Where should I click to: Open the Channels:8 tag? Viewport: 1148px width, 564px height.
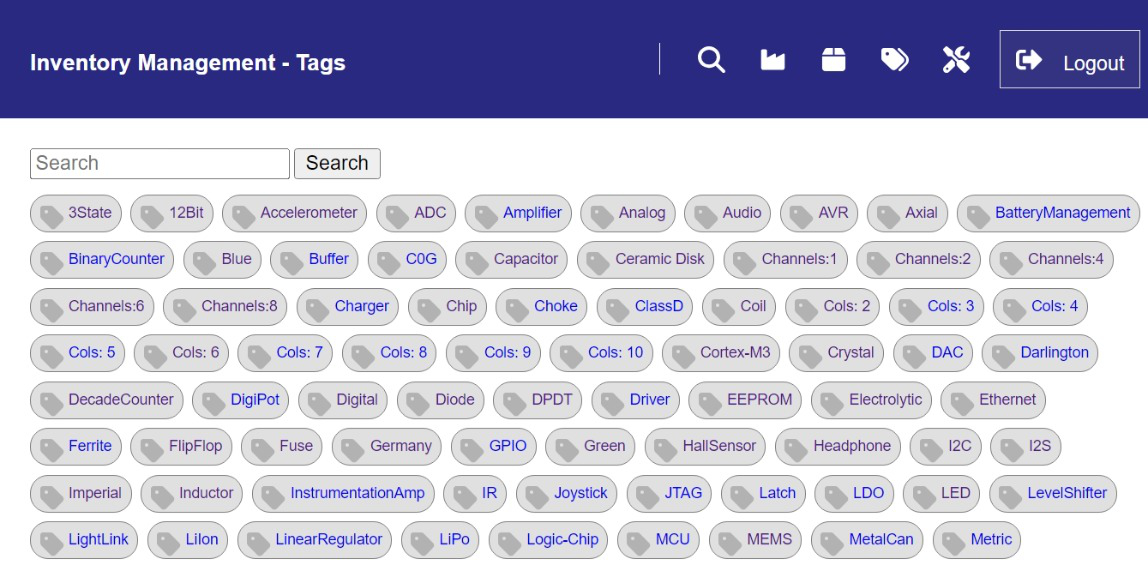225,306
